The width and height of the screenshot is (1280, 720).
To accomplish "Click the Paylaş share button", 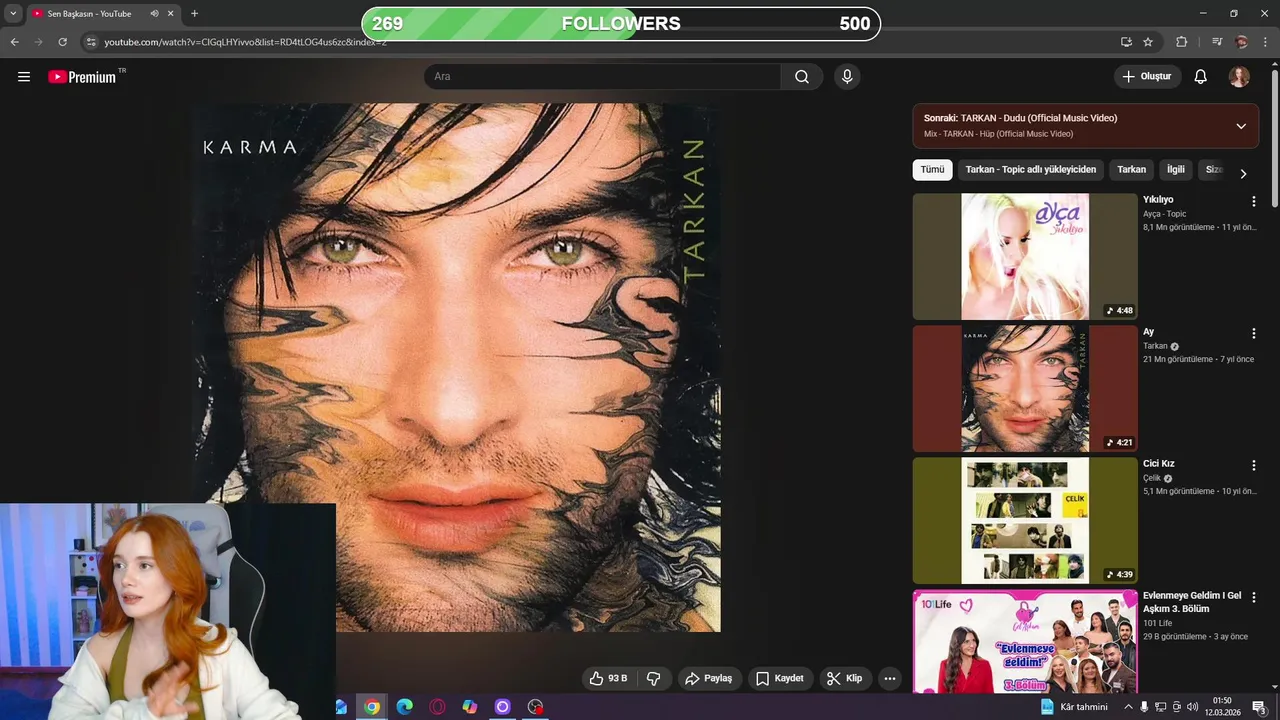I will click(x=709, y=678).
